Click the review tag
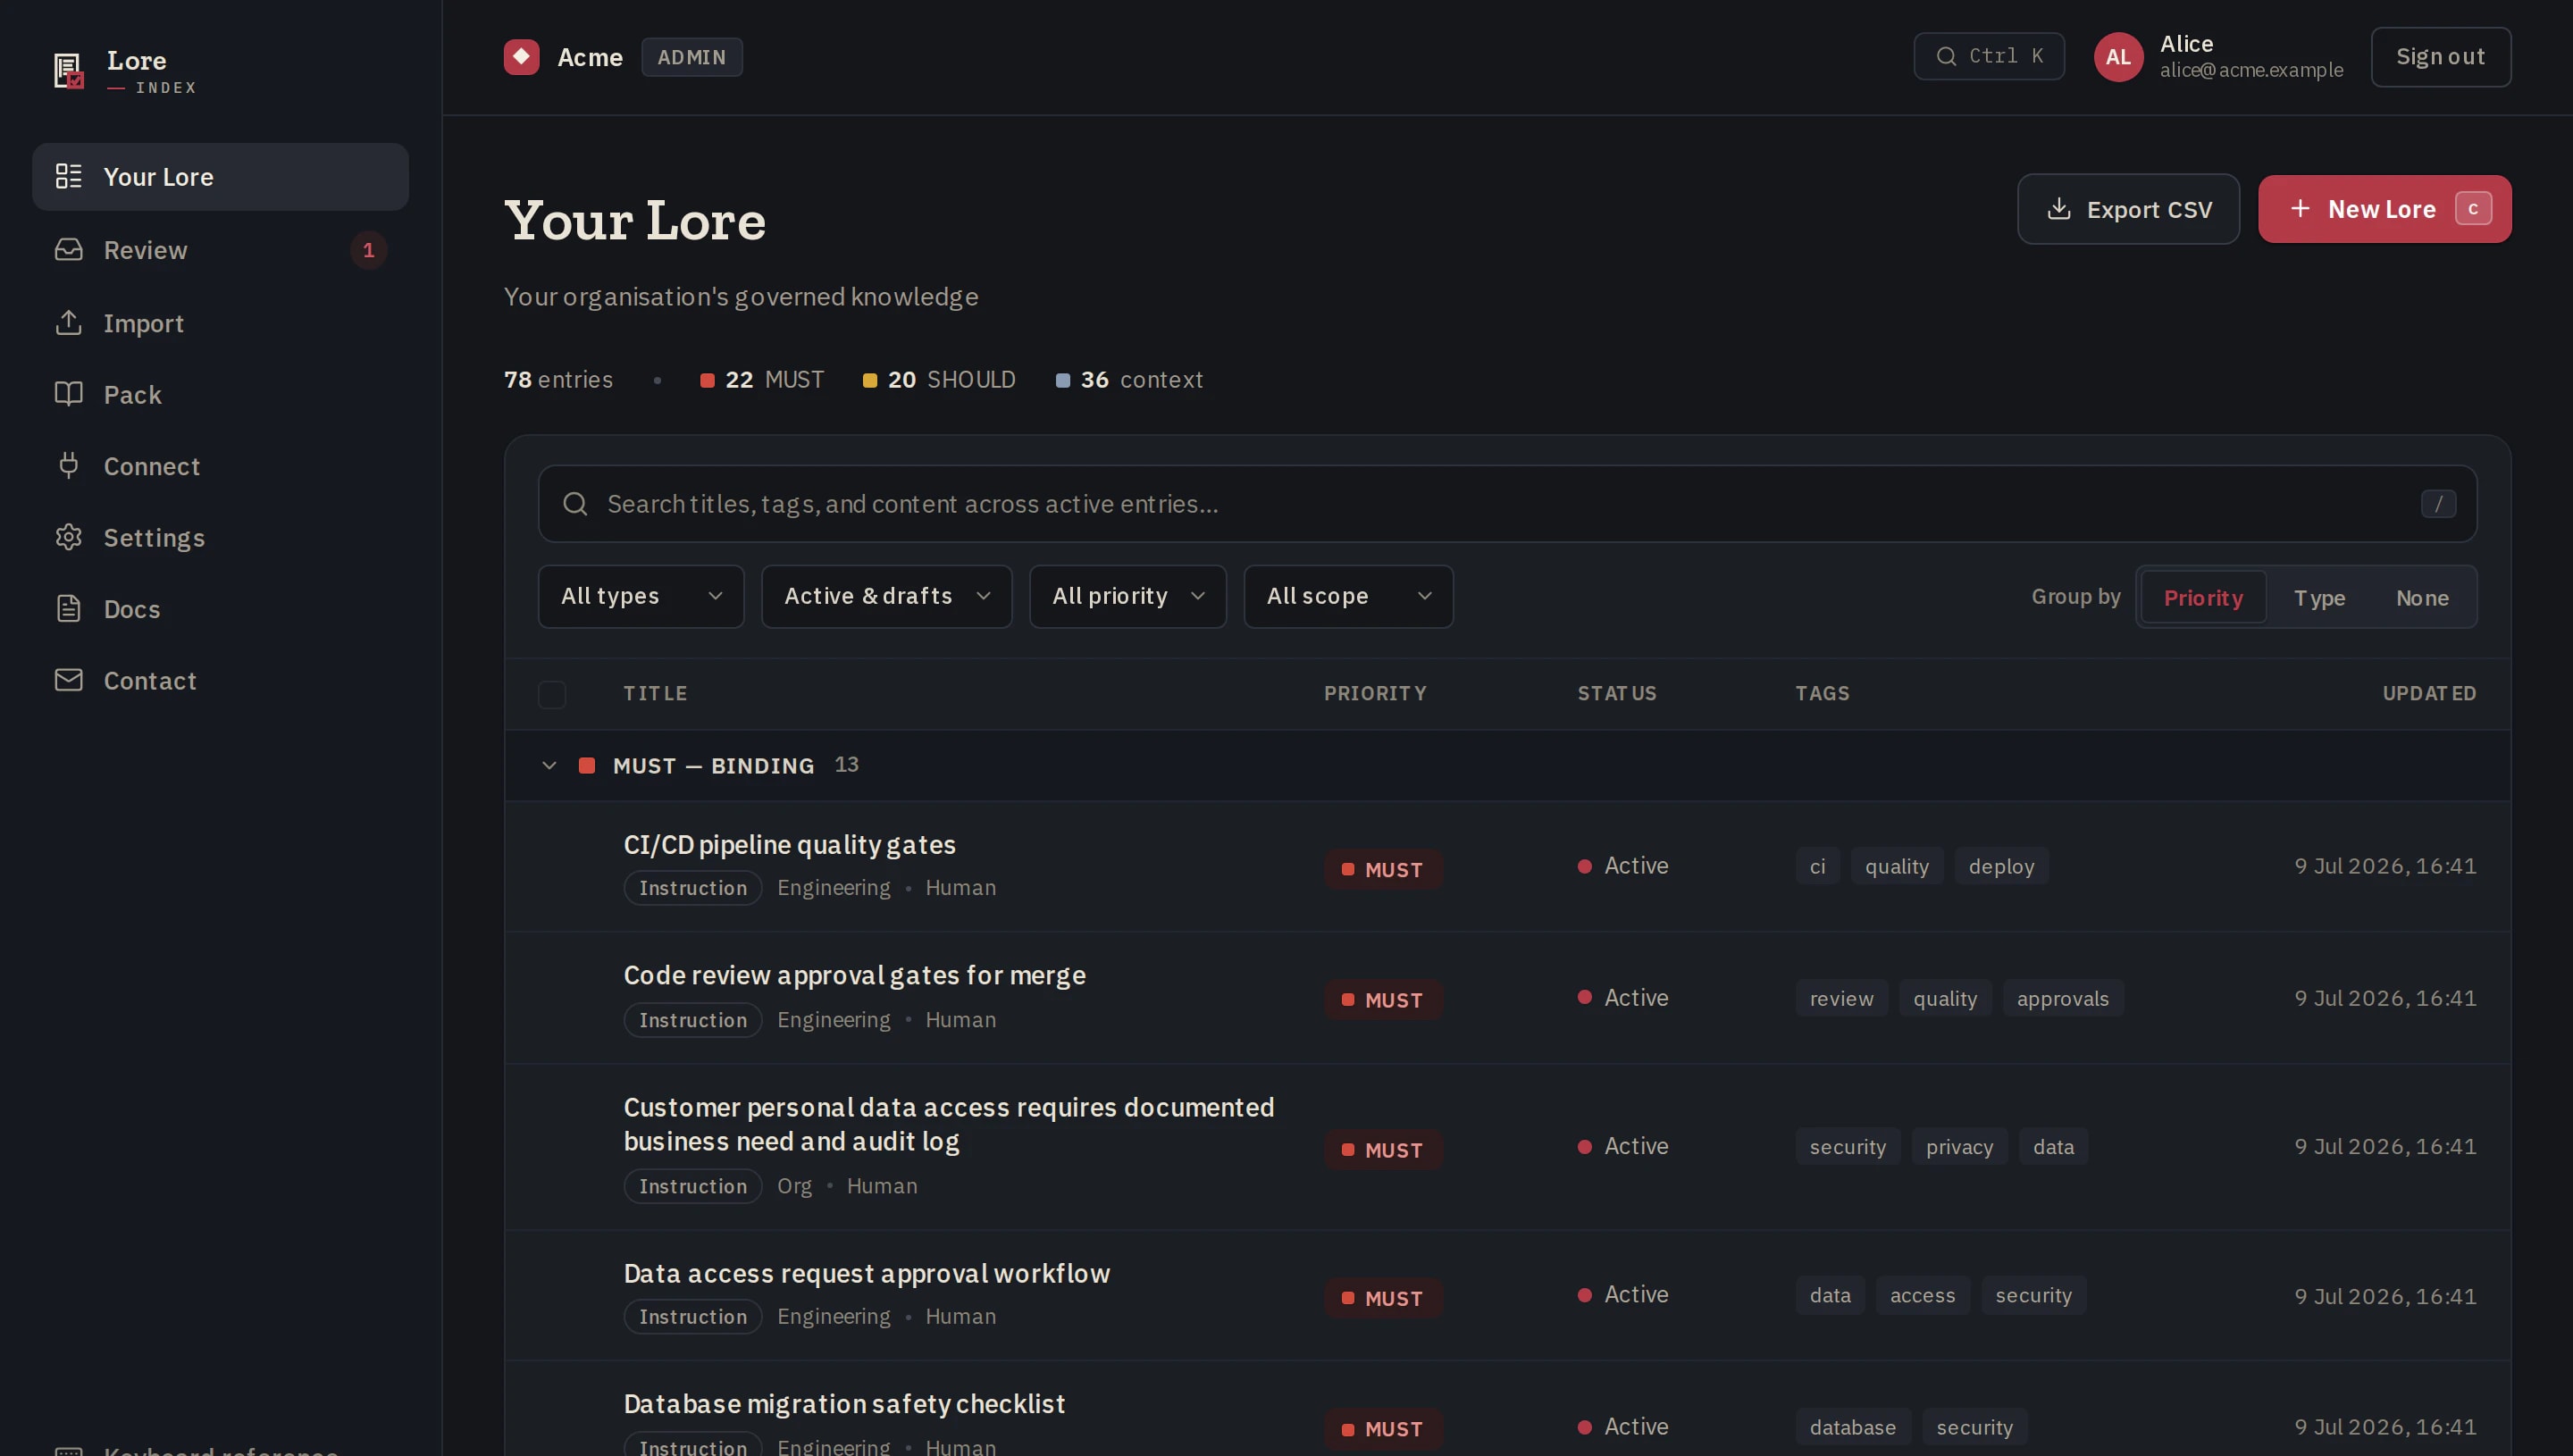 [x=1841, y=998]
